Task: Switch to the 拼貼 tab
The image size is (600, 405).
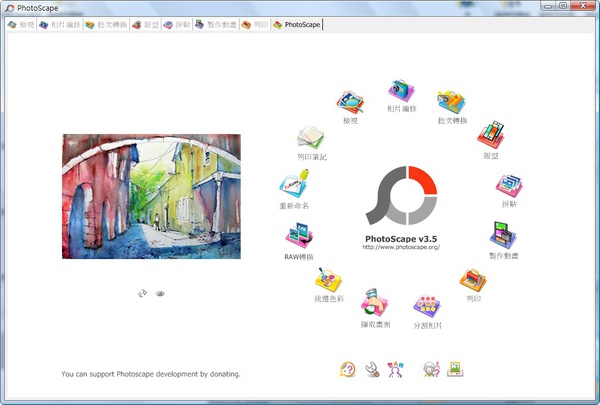Action: pos(177,25)
